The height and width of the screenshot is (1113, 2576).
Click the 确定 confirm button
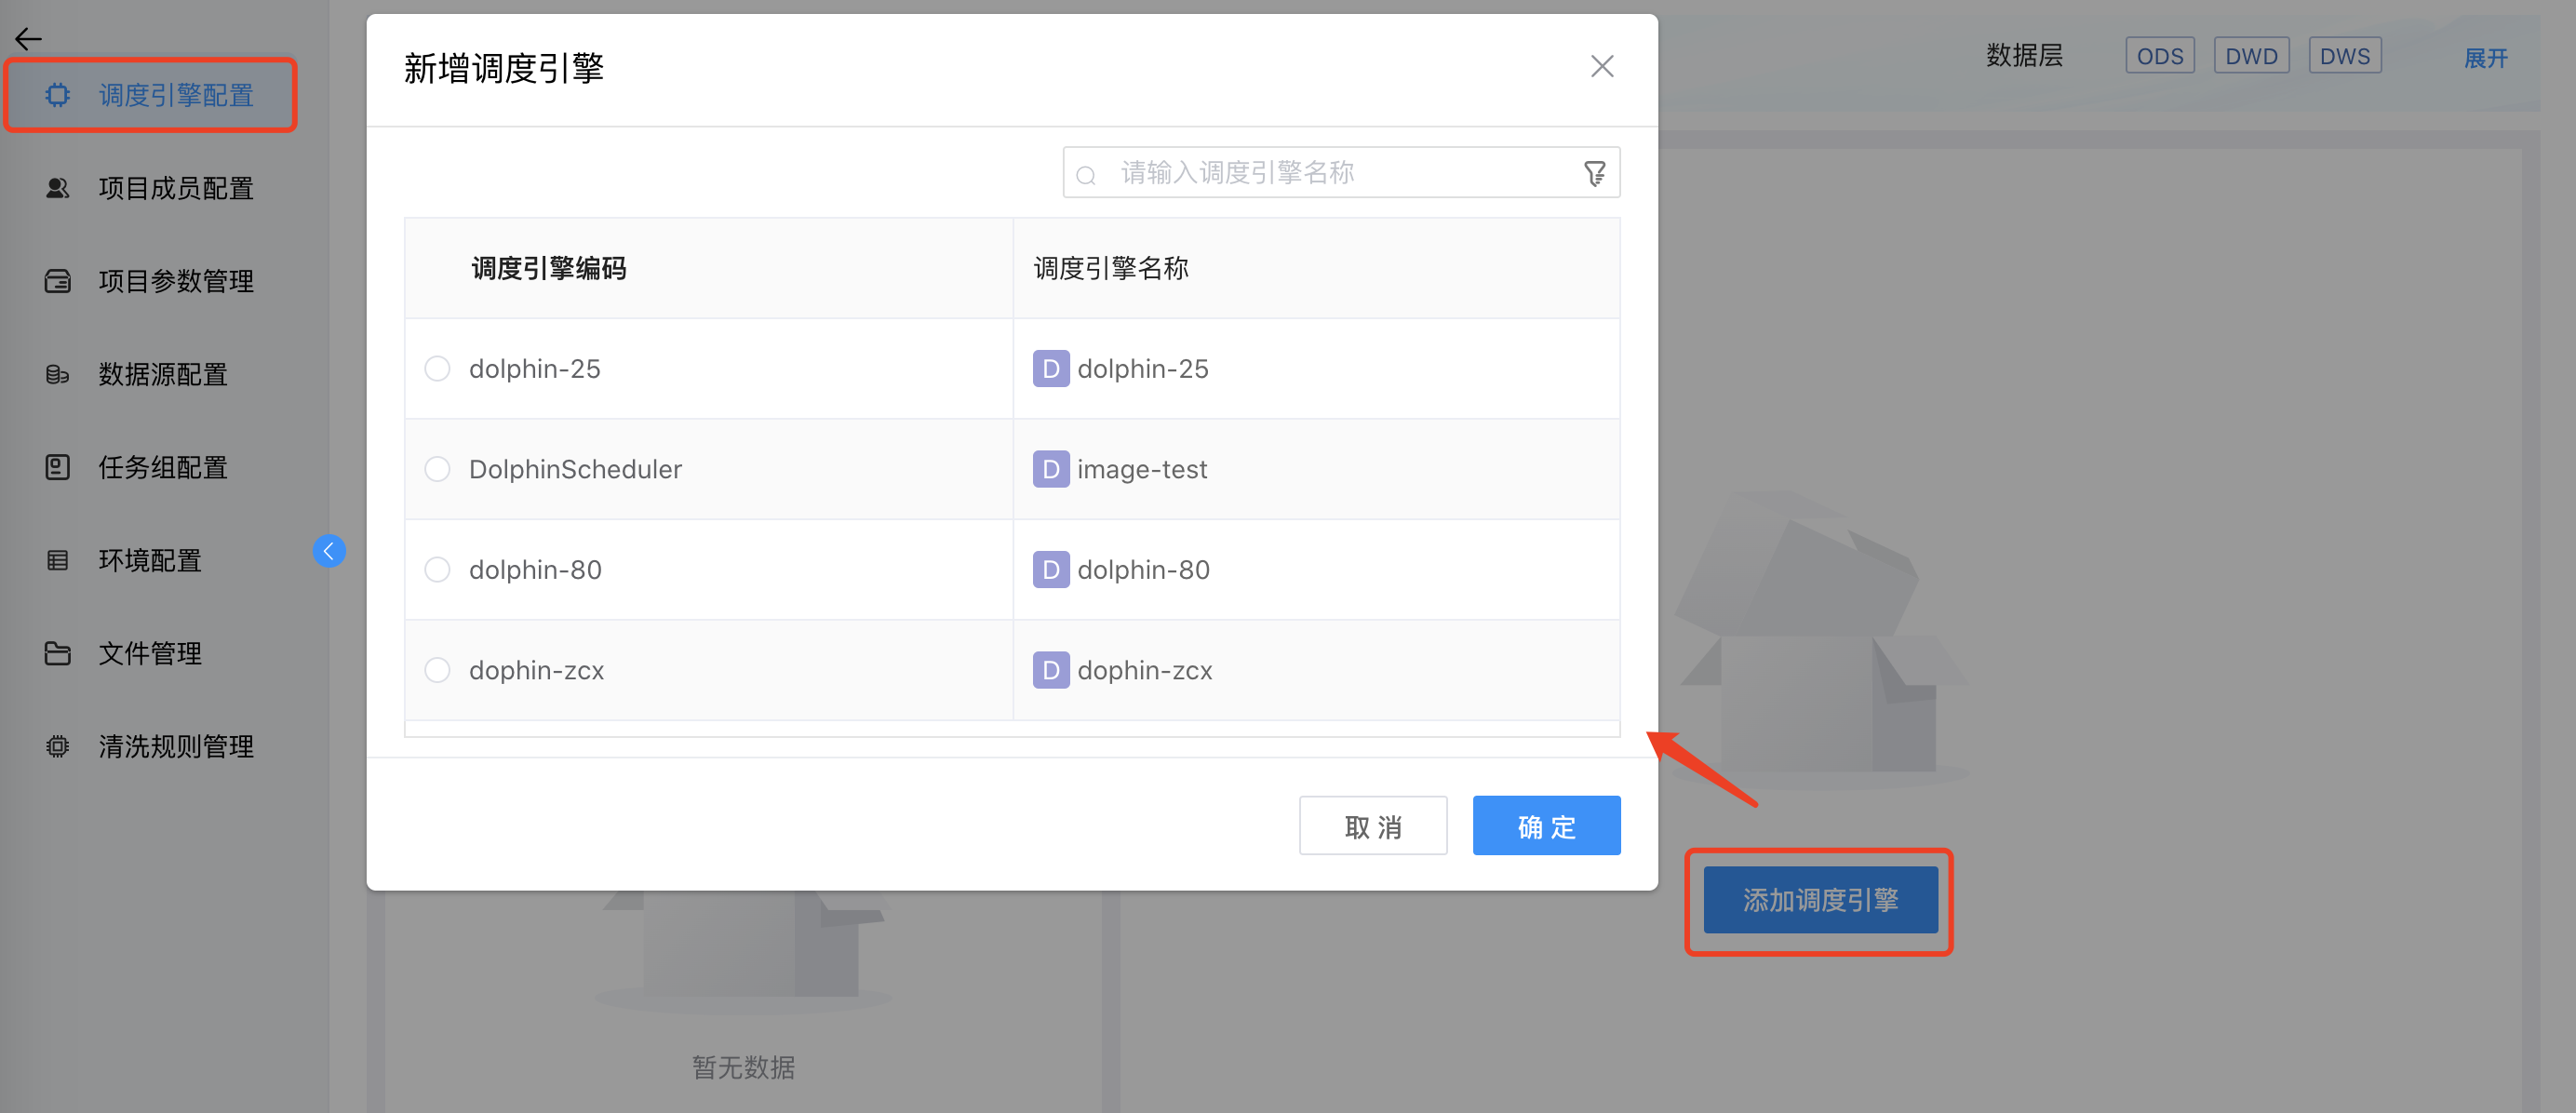1545,826
